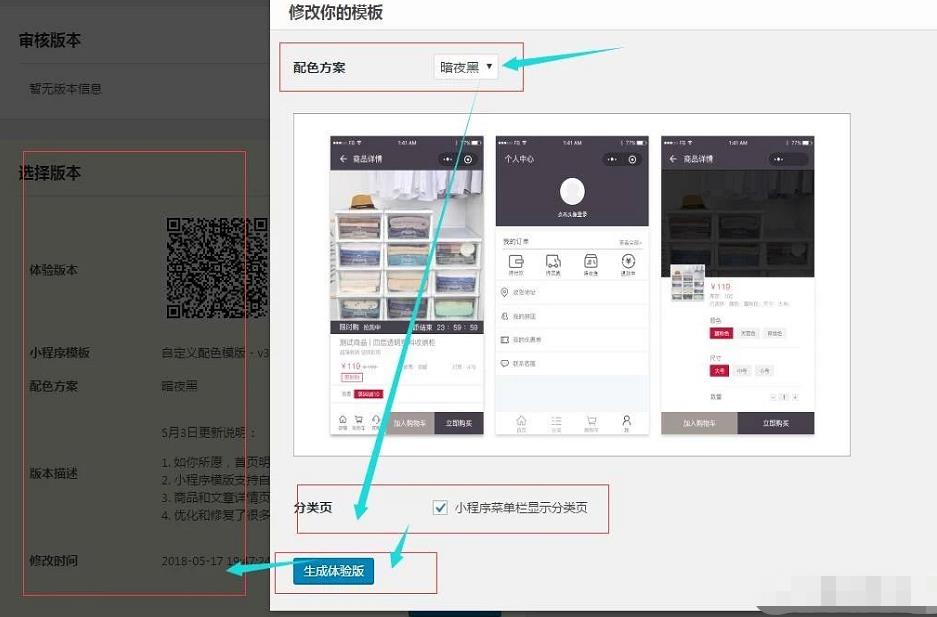Click the 联系客服 menu entry
The image size is (937, 617).
pyautogui.click(x=525, y=363)
